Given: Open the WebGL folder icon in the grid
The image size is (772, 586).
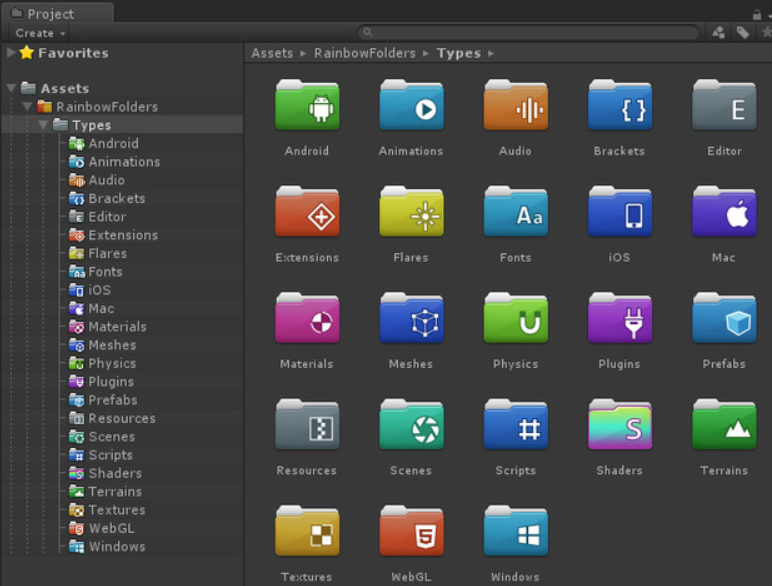Looking at the screenshot, I should (x=411, y=530).
